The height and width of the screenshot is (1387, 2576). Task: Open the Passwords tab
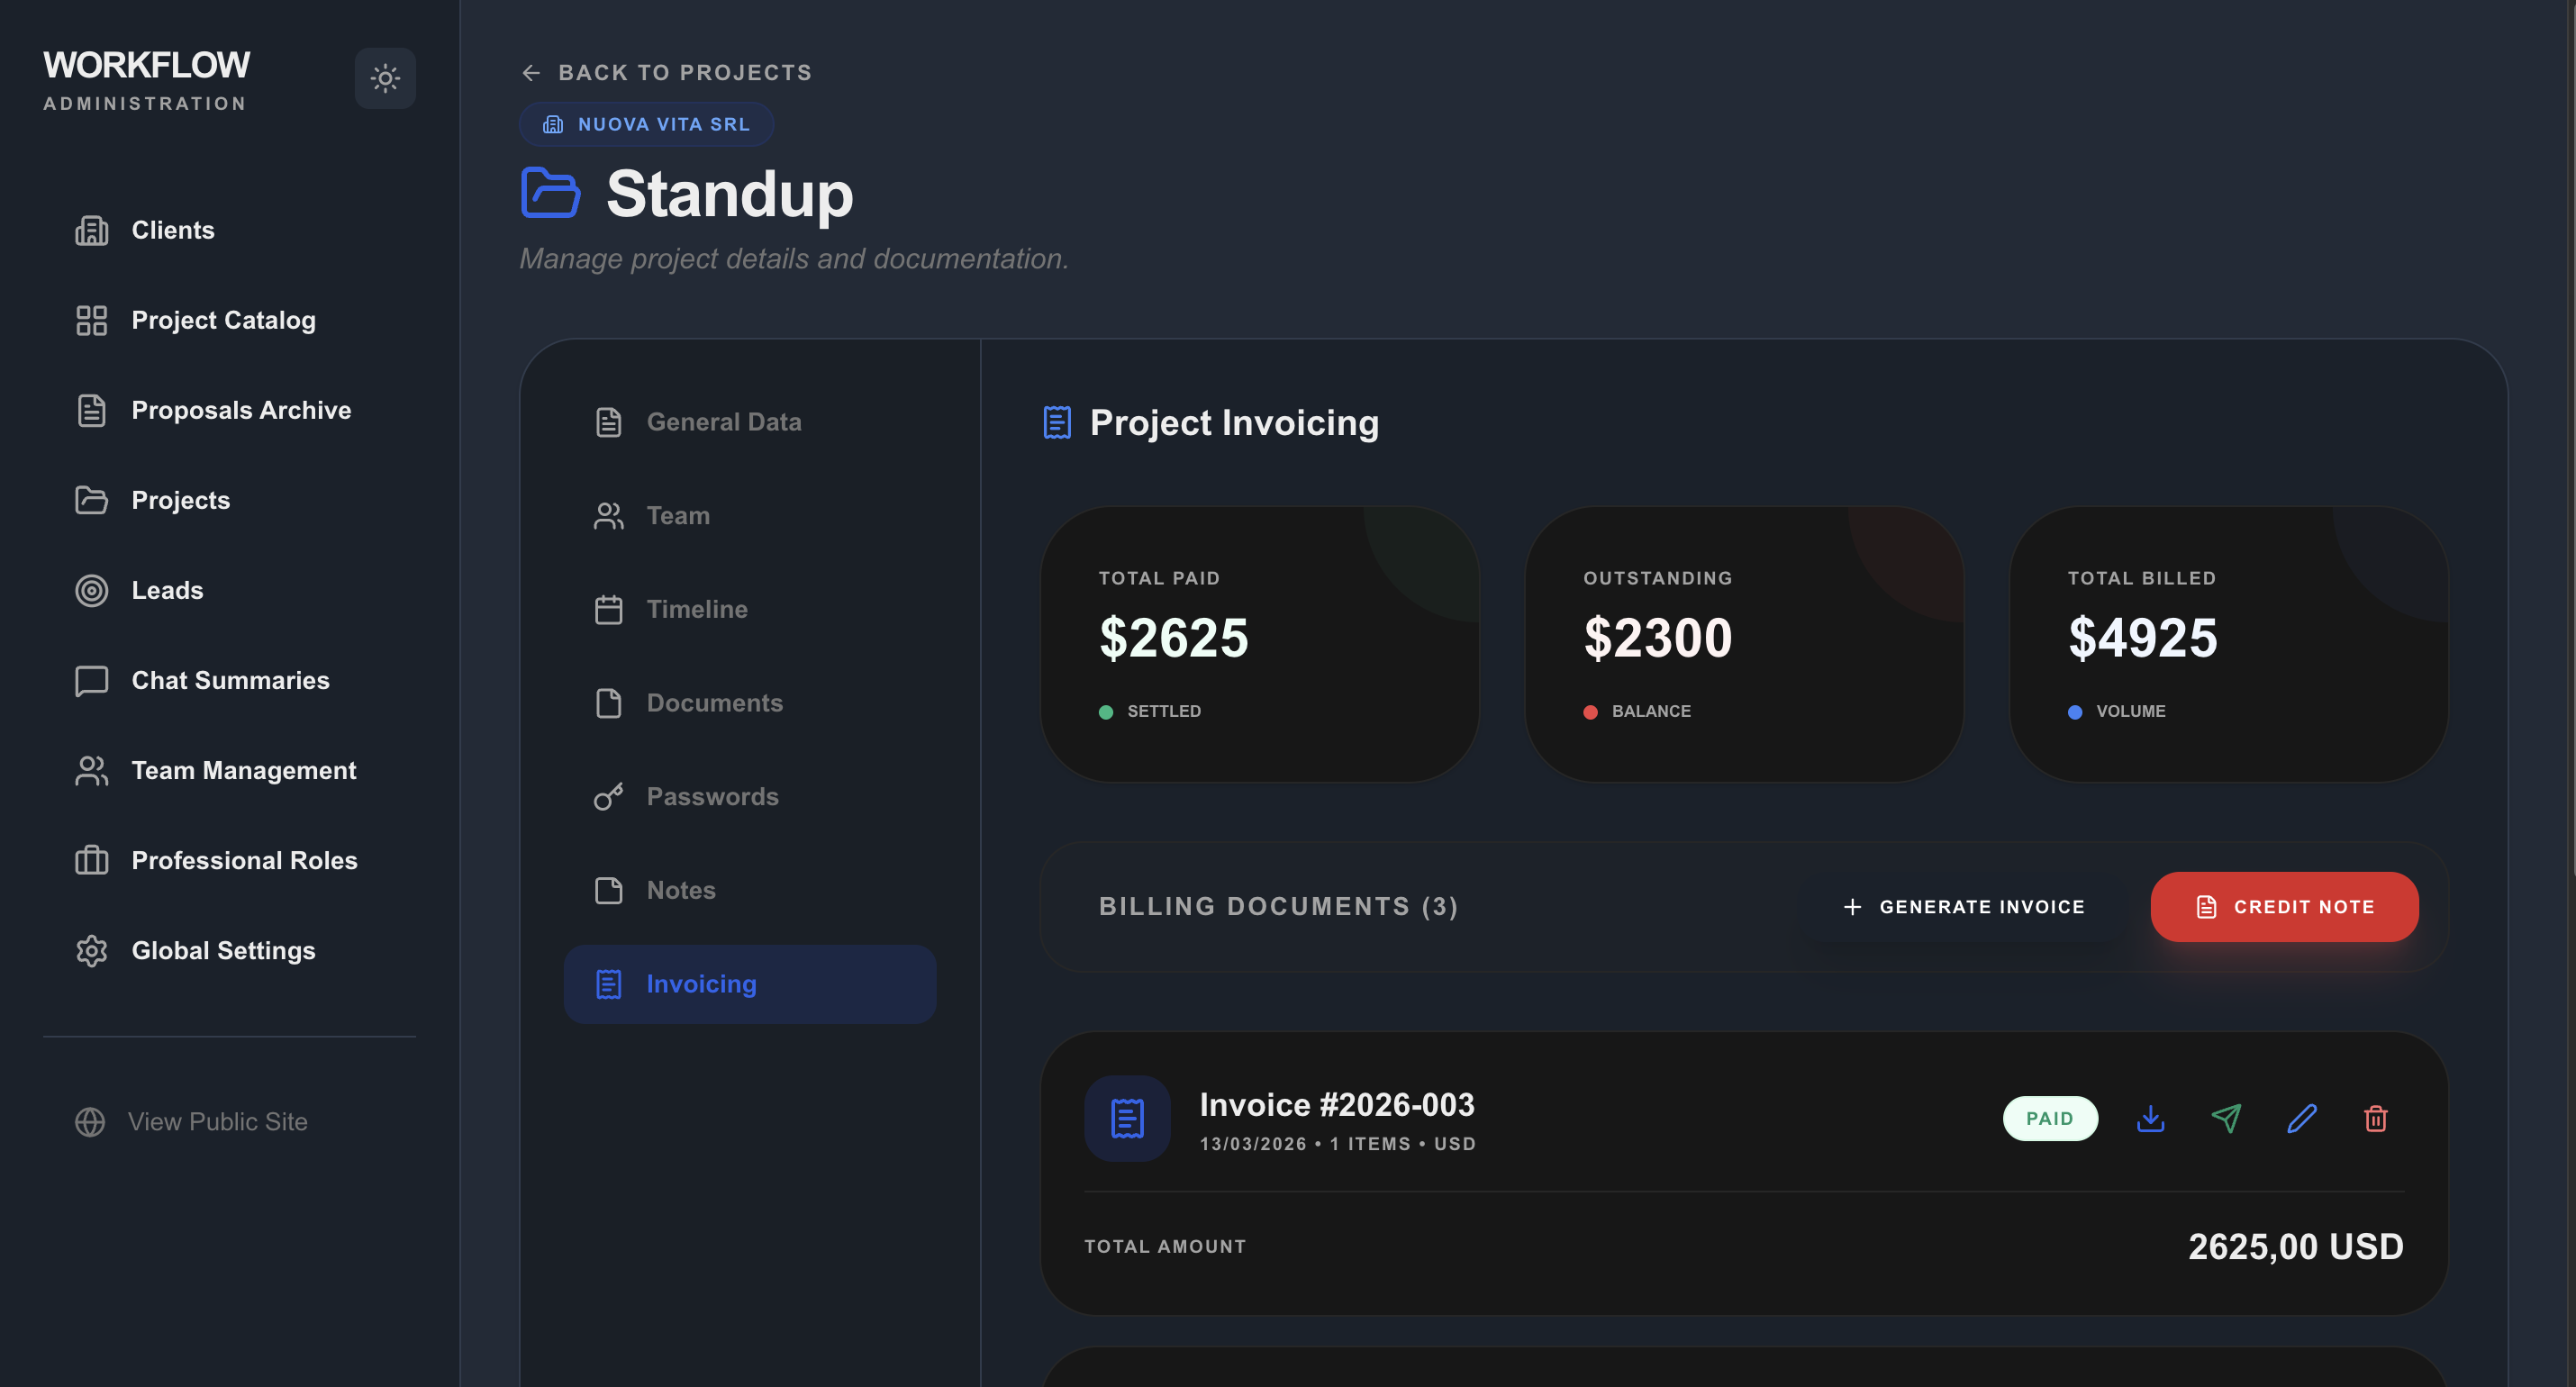pyautogui.click(x=711, y=796)
